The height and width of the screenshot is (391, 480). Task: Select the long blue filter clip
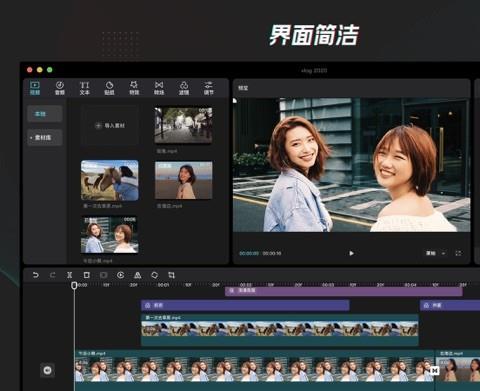click(x=245, y=305)
